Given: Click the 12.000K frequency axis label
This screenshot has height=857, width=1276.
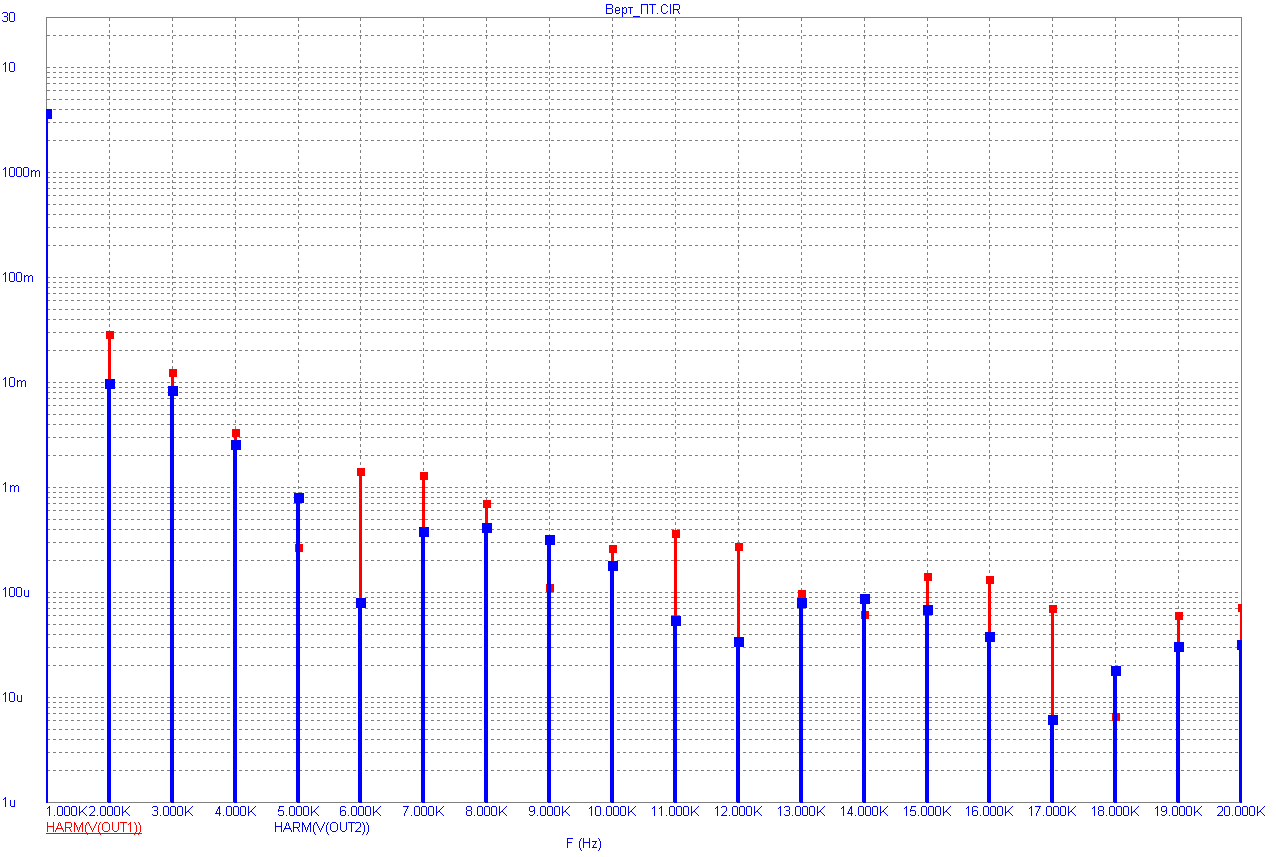Looking at the screenshot, I should coord(738,811).
